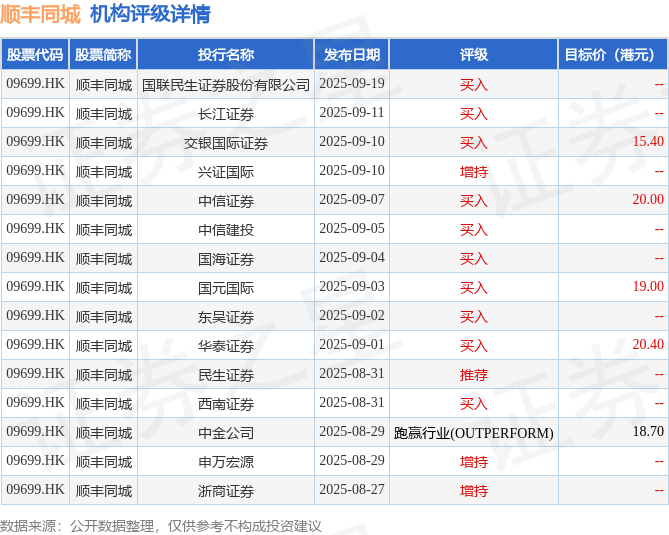Click target price 19.00
The height and width of the screenshot is (535, 669).
coord(648,286)
